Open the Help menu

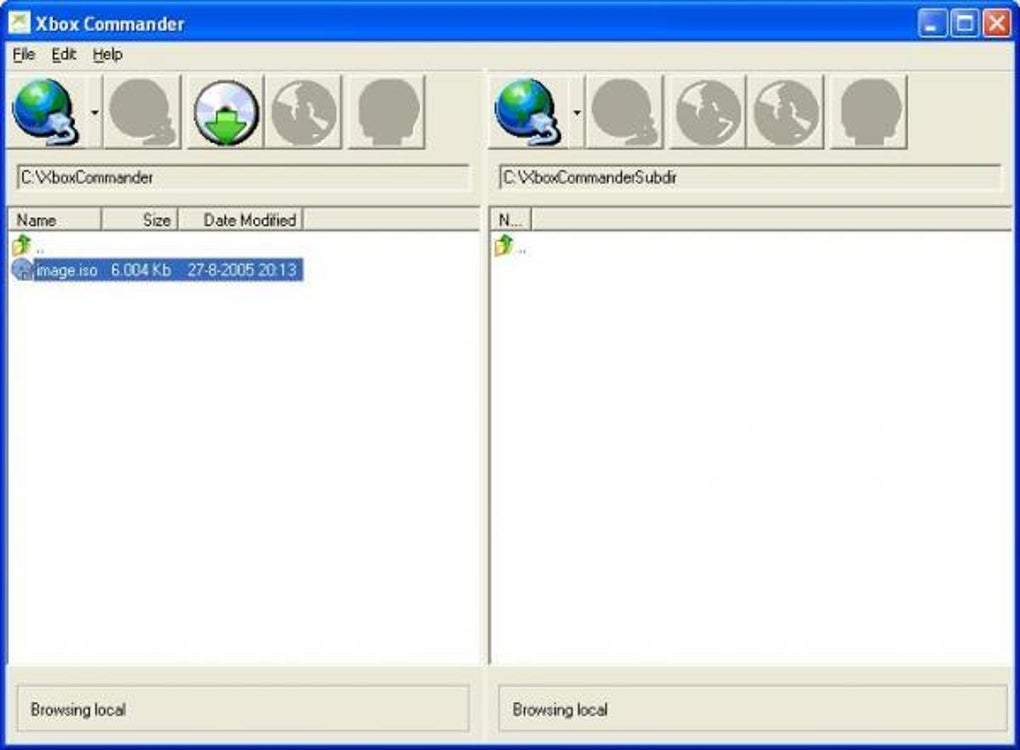pos(107,55)
